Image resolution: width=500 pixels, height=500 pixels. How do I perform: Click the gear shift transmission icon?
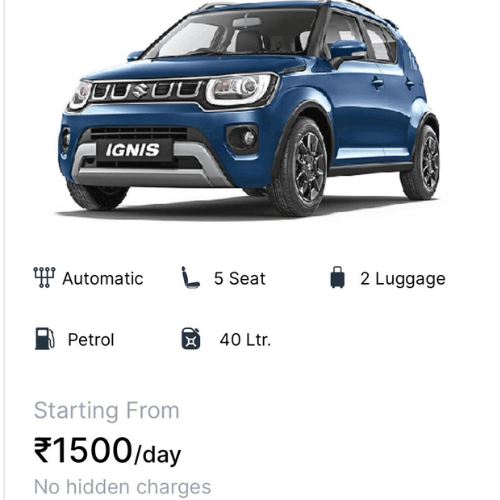click(x=44, y=277)
